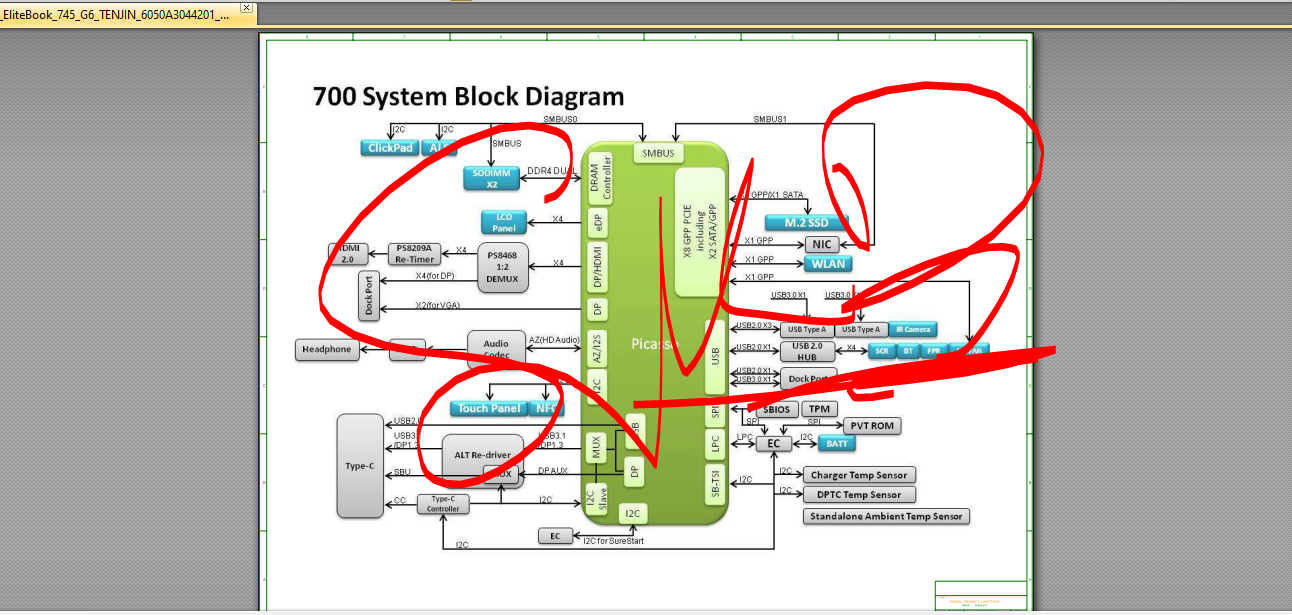The width and height of the screenshot is (1292, 615).
Task: Click the 'X4(for DP)' label
Action: (x=435, y=275)
